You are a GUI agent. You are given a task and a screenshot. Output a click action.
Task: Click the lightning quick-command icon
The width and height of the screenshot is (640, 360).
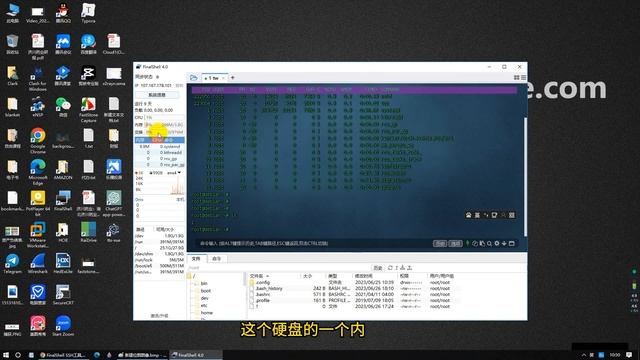coord(467,244)
